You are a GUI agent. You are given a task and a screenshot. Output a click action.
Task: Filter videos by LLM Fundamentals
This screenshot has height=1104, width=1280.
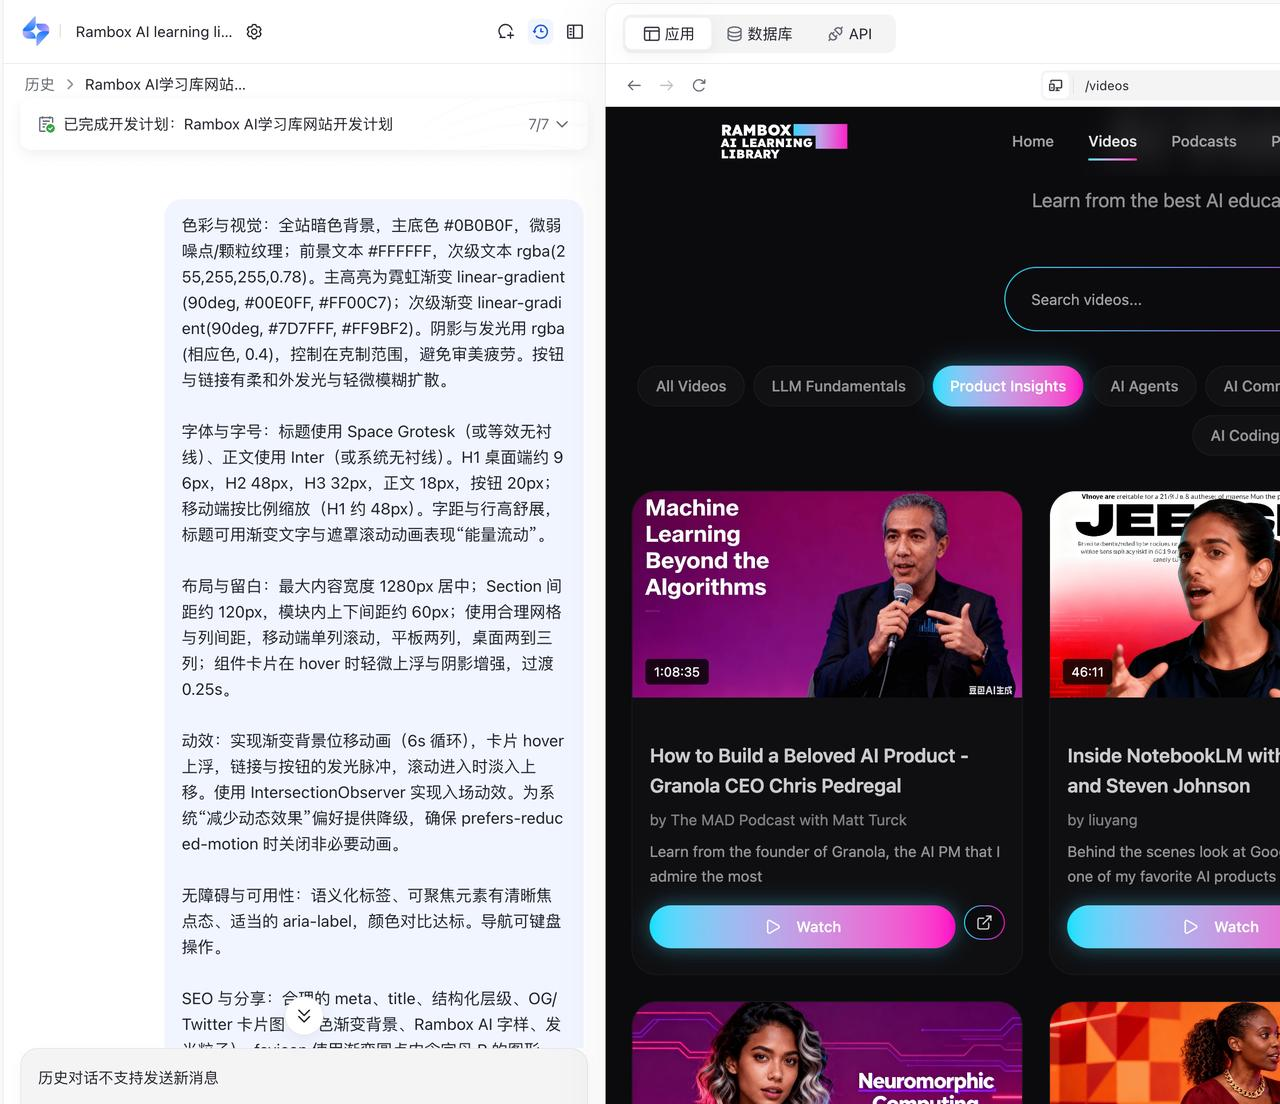(x=838, y=386)
